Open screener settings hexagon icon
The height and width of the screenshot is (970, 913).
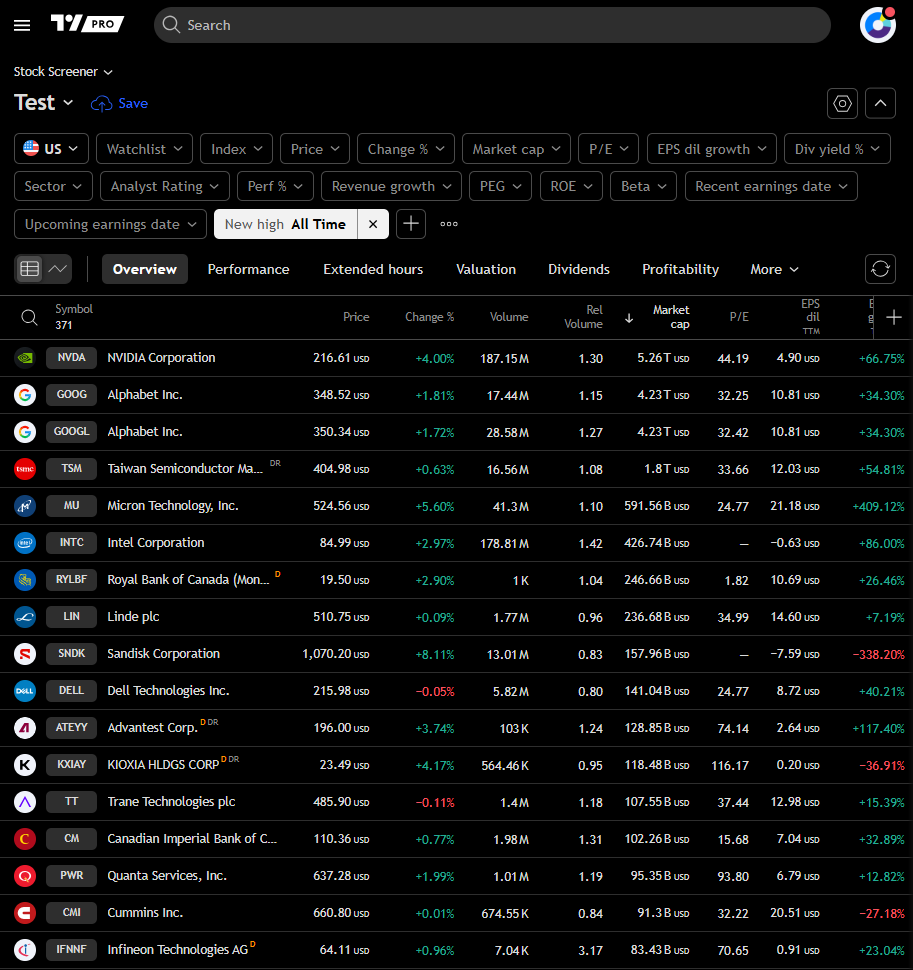pyautogui.click(x=842, y=103)
